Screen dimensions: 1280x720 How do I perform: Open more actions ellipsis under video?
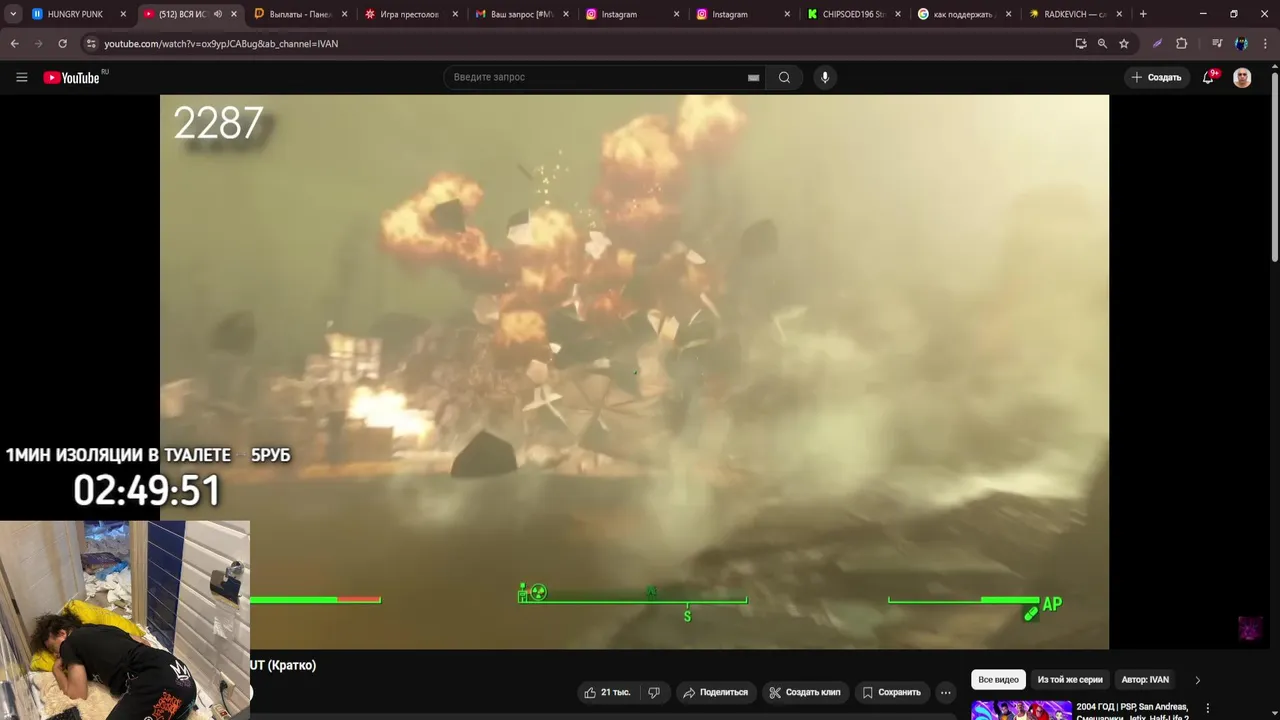click(x=945, y=692)
